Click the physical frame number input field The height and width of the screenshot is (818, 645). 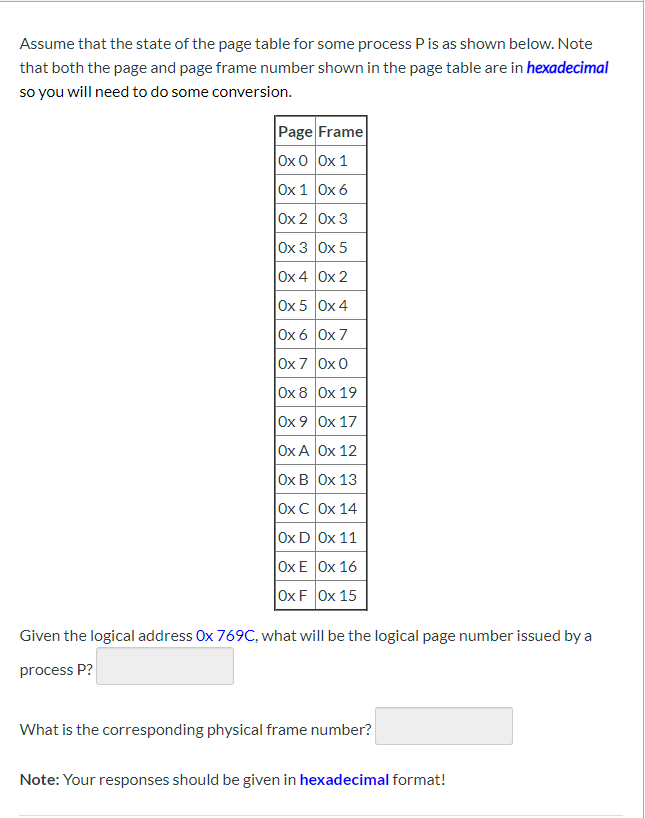coord(443,726)
